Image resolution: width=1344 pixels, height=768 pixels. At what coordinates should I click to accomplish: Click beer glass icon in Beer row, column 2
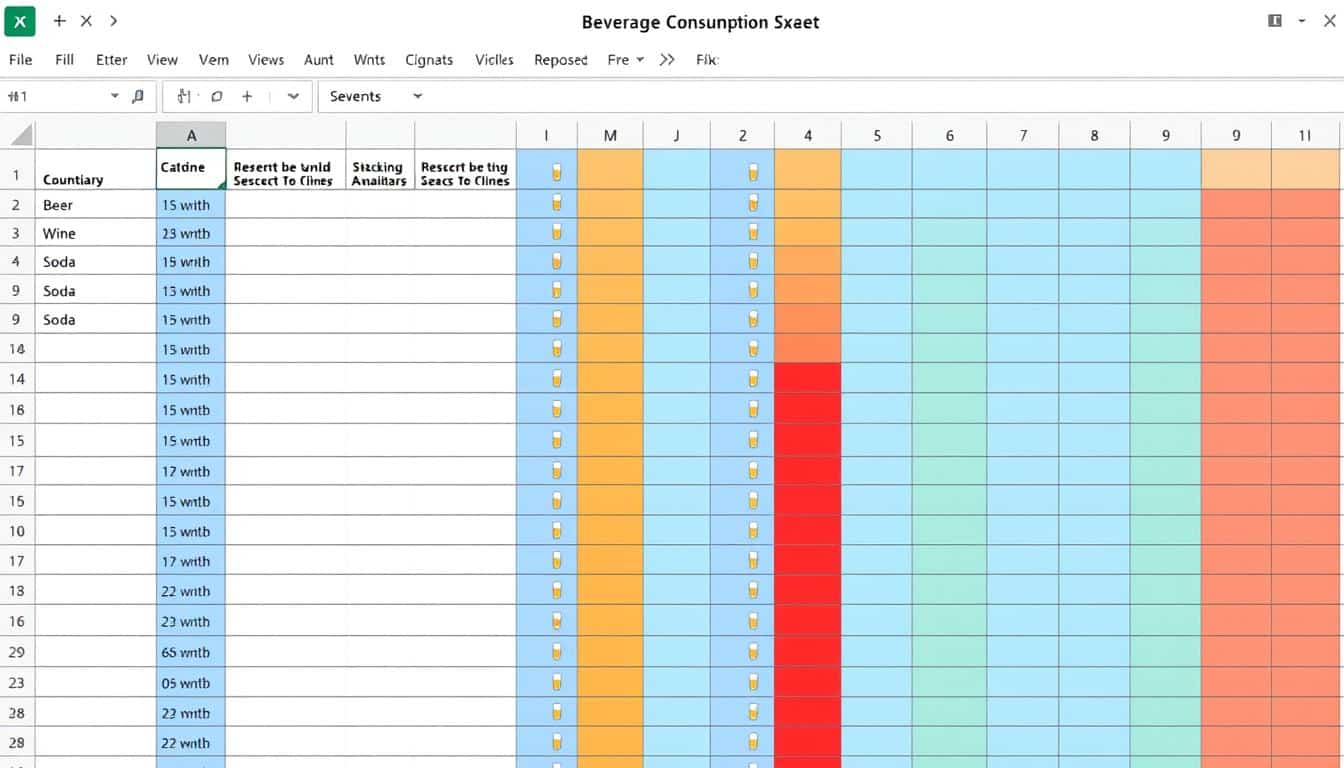tap(753, 204)
